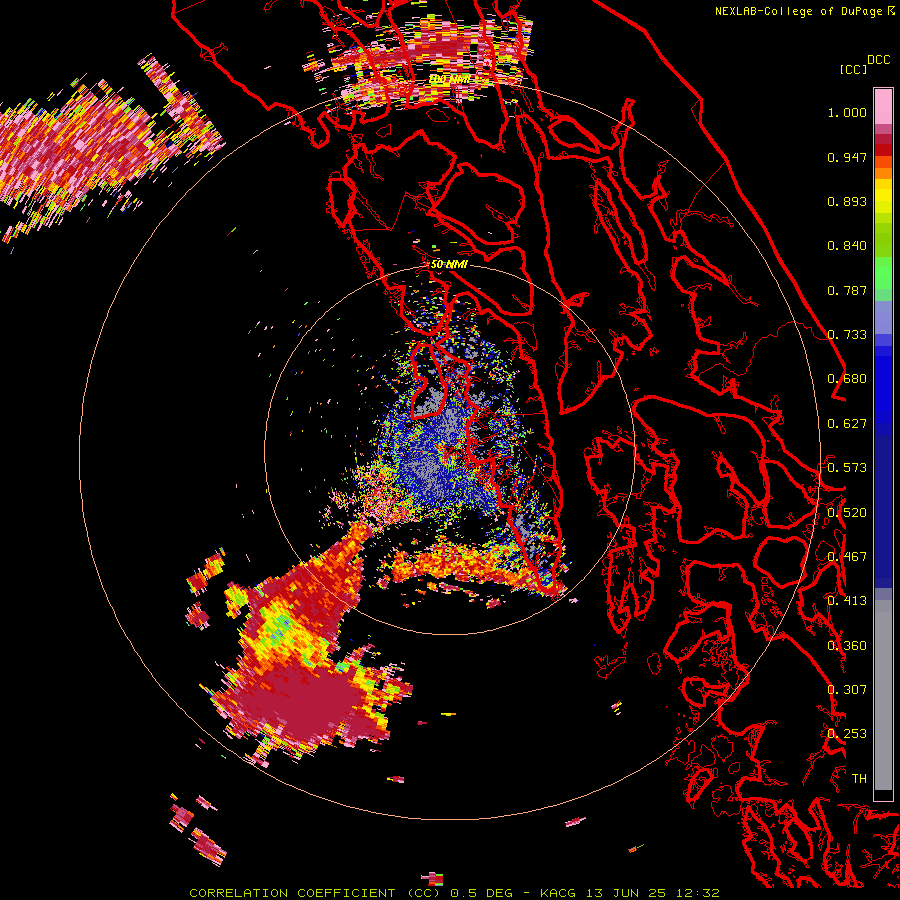Click the 12:32 timestamp in the caption
This screenshot has width=900, height=900.
click(x=697, y=893)
